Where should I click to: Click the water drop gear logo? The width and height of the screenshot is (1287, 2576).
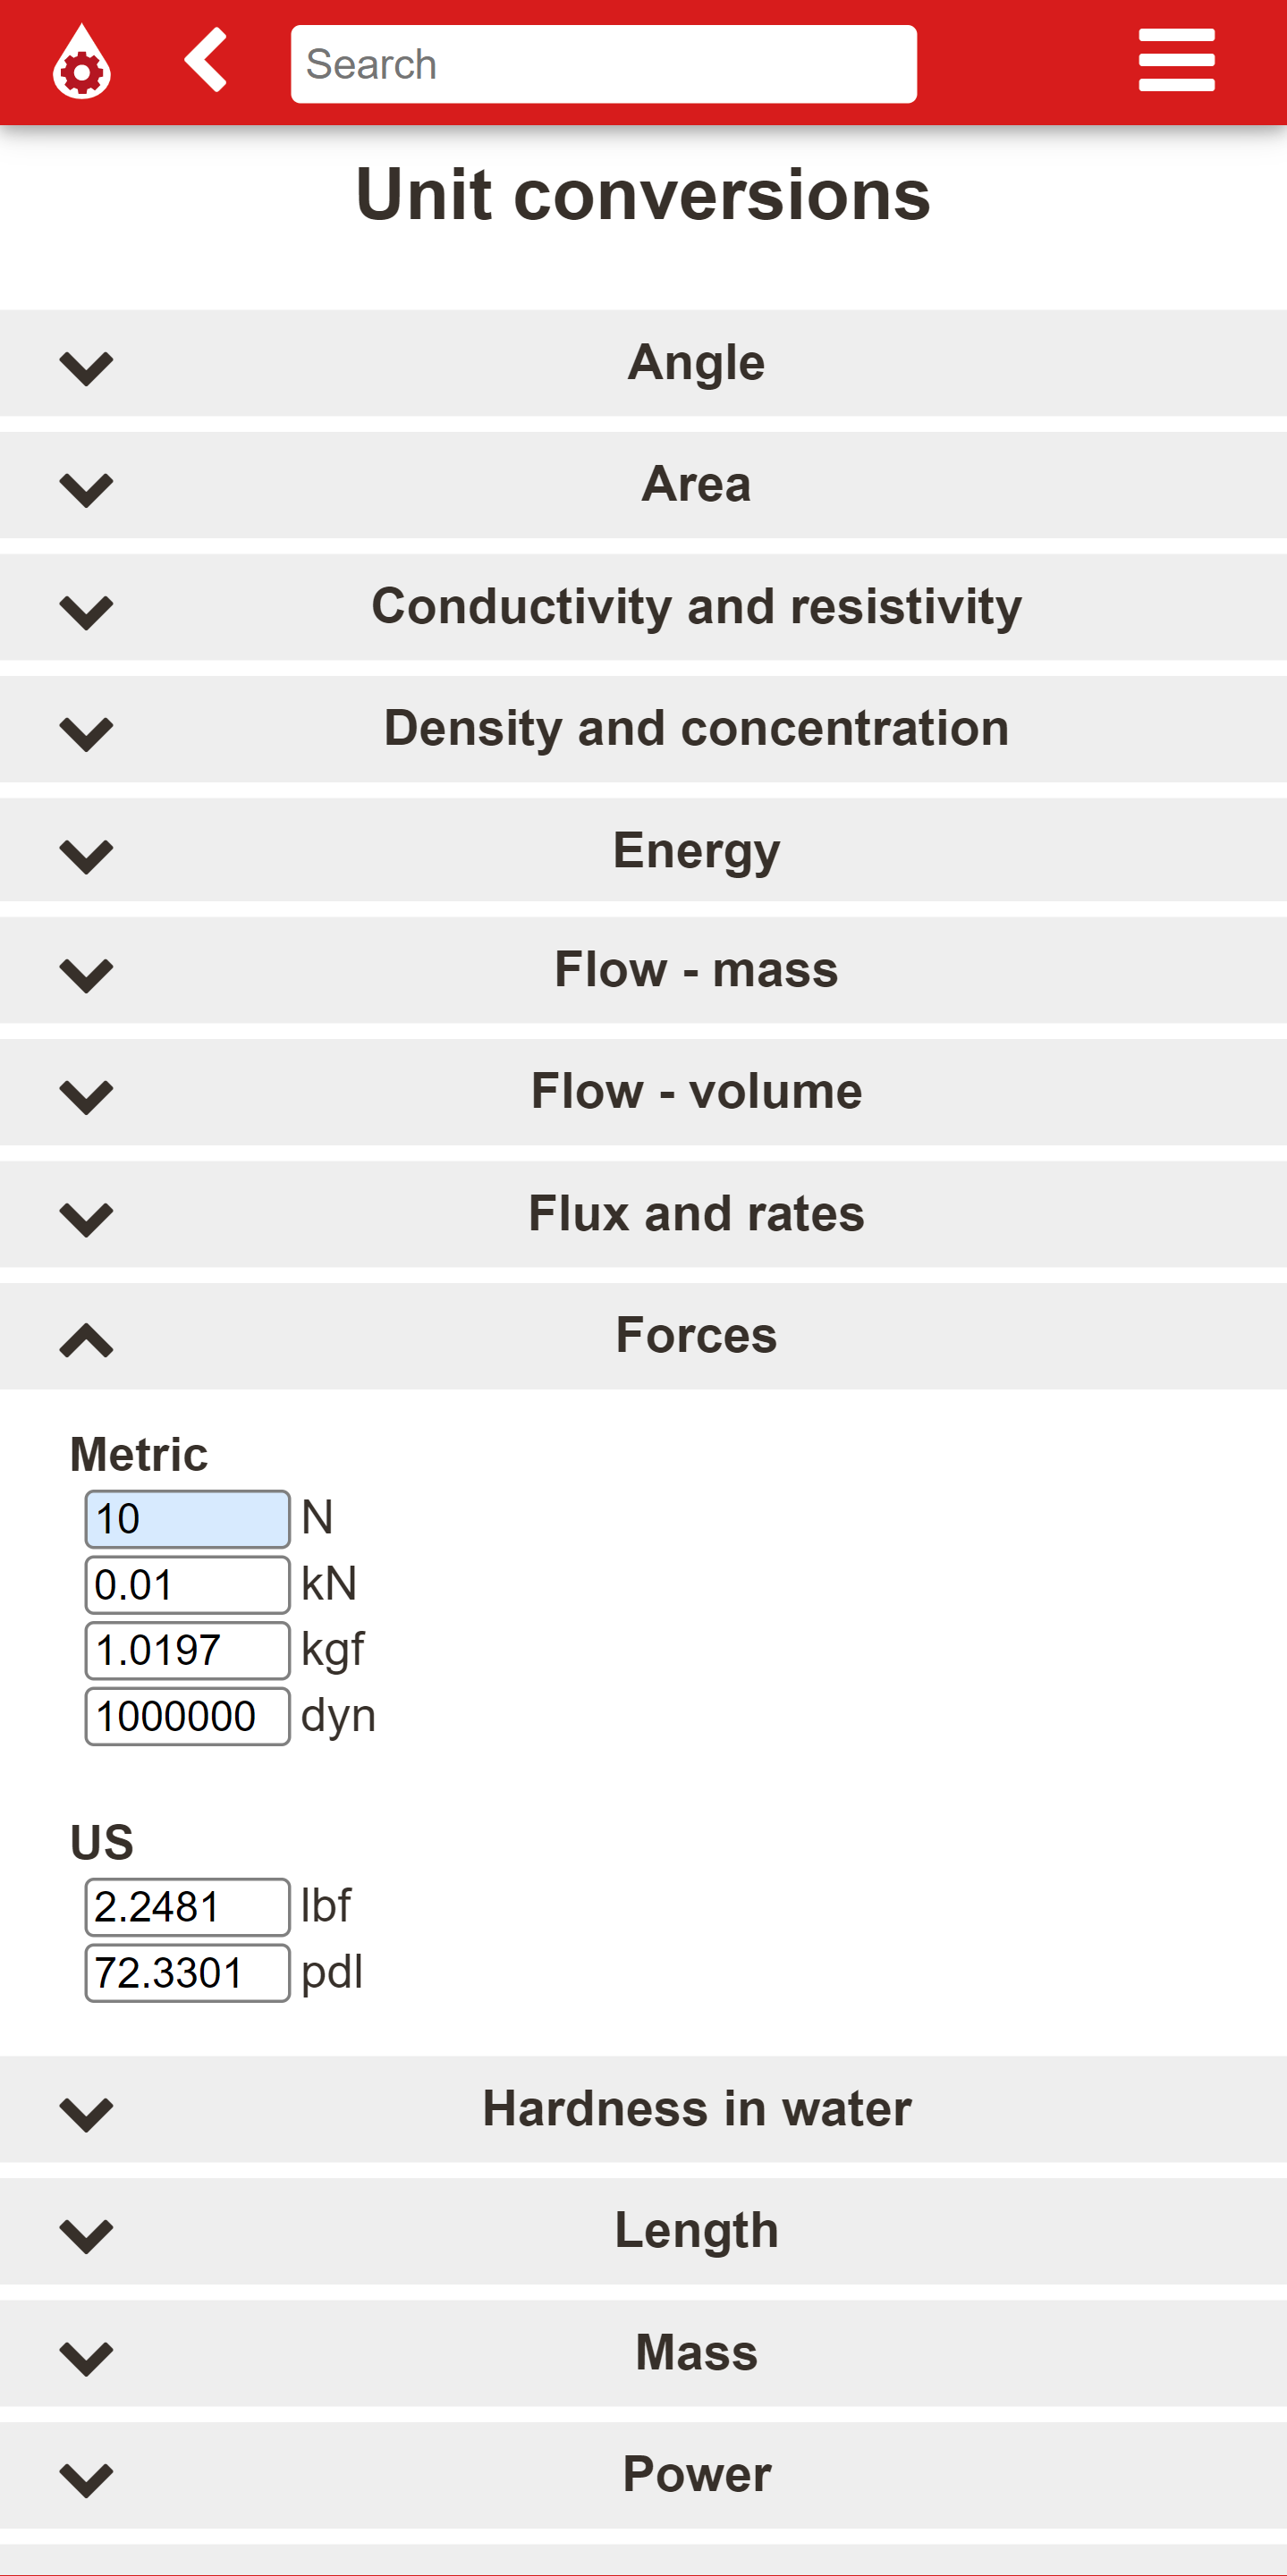[81, 62]
